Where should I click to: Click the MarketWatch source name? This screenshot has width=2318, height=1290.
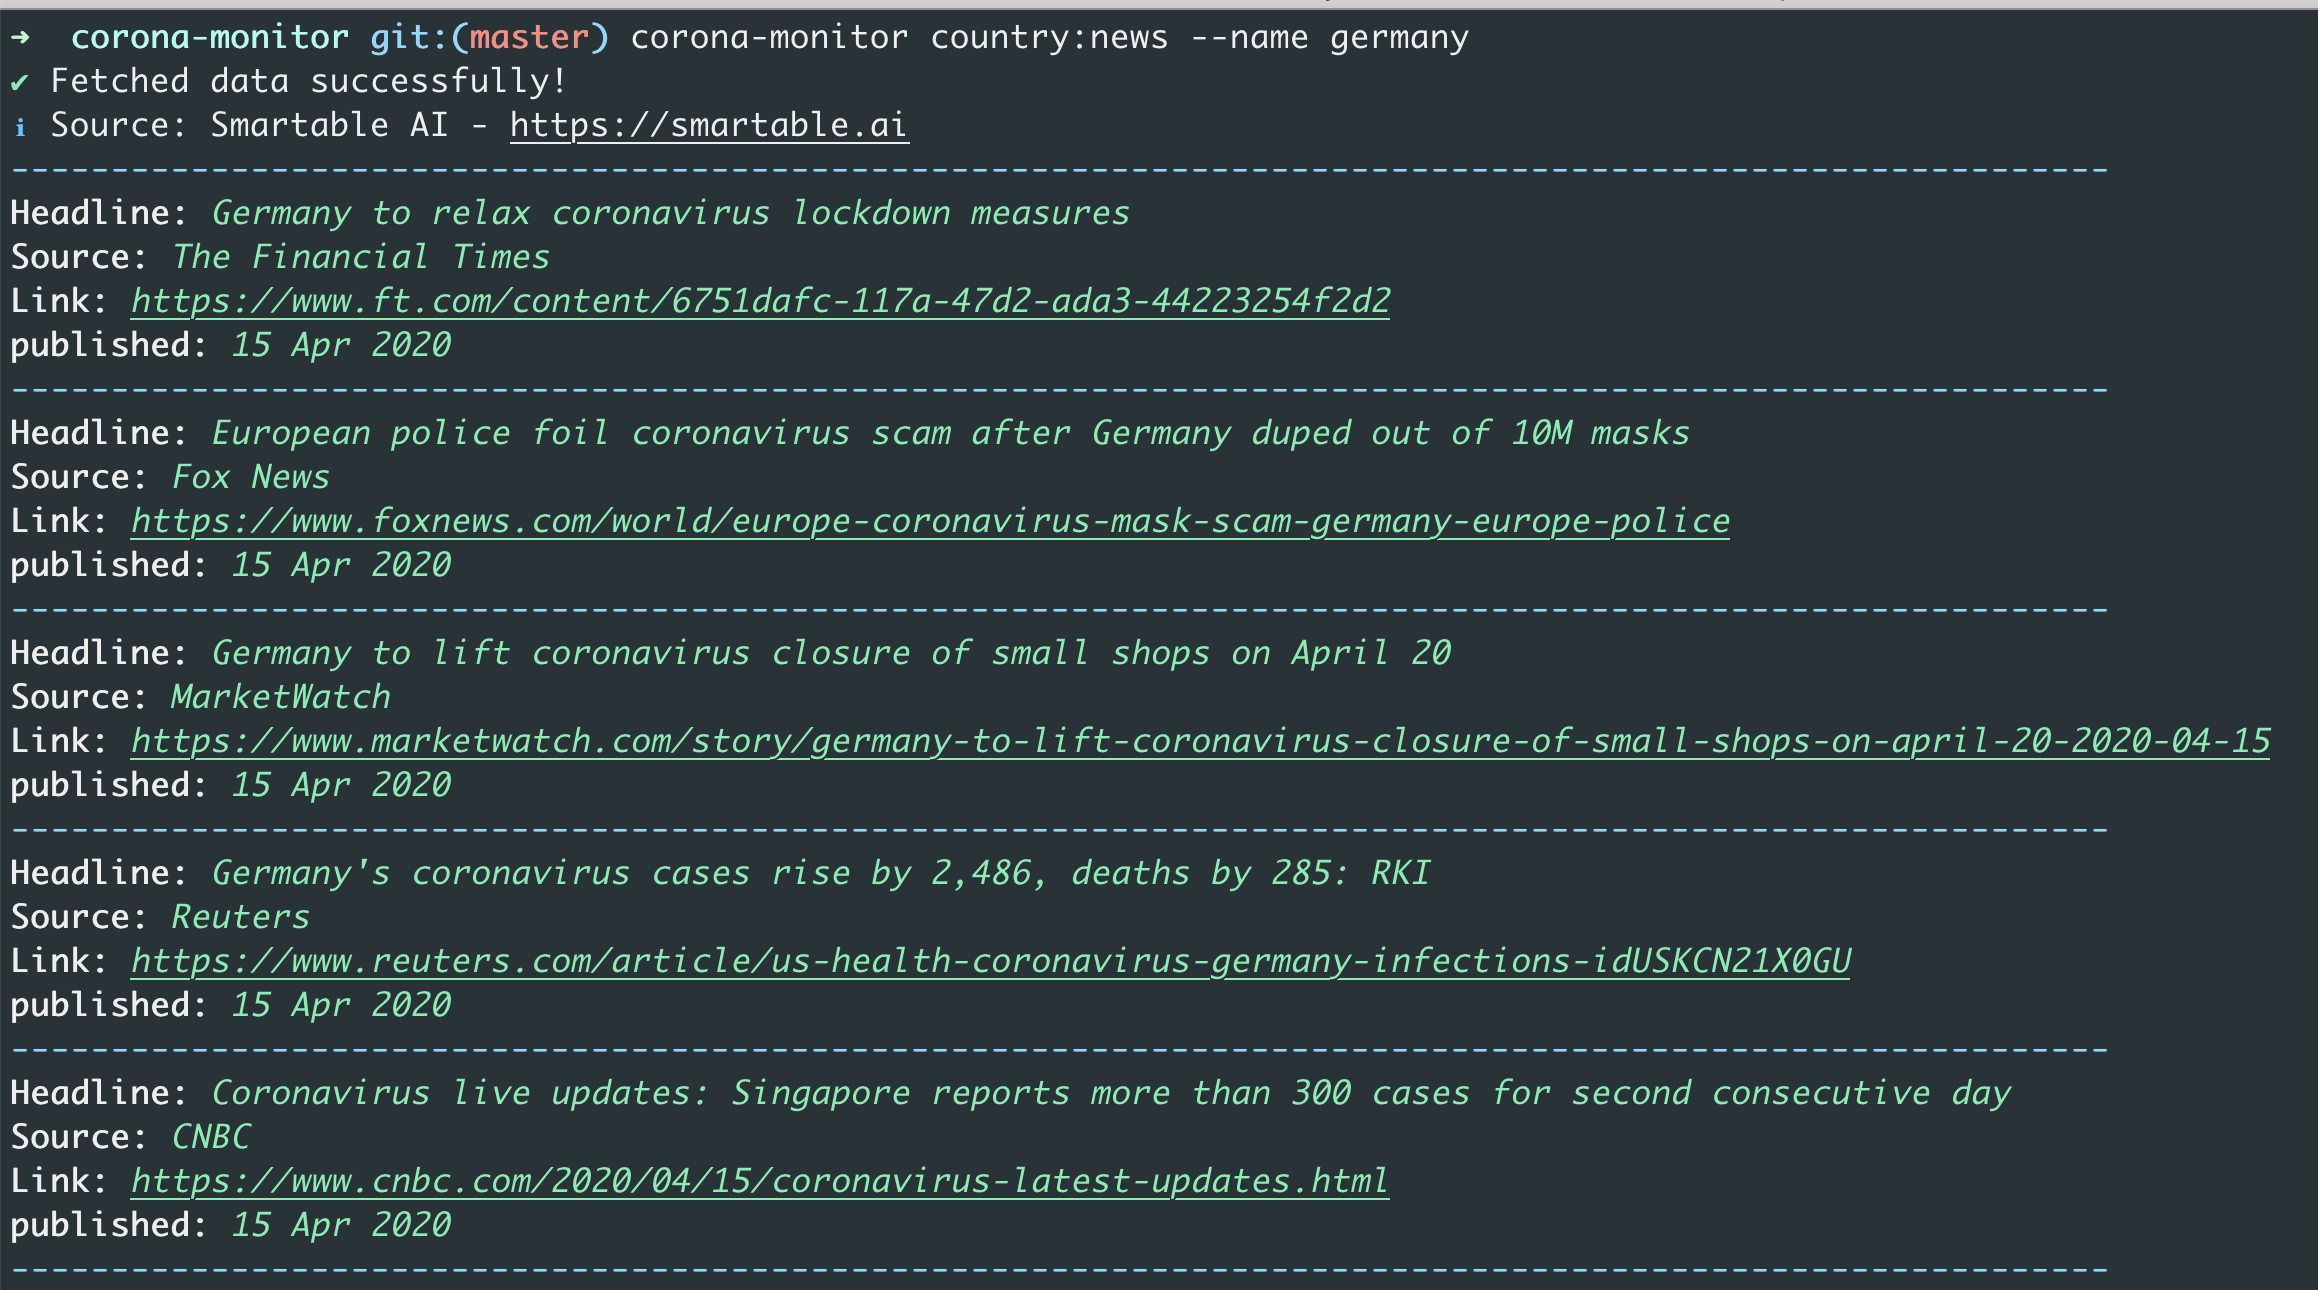[x=280, y=697]
